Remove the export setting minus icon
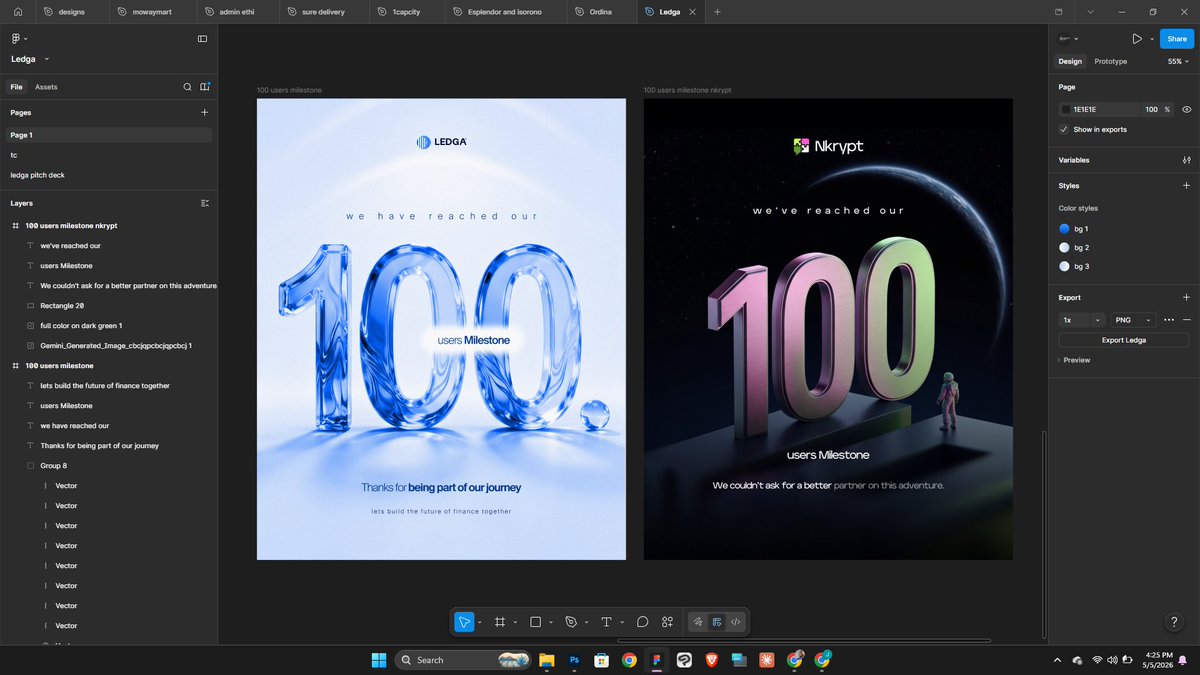 pos(1186,320)
